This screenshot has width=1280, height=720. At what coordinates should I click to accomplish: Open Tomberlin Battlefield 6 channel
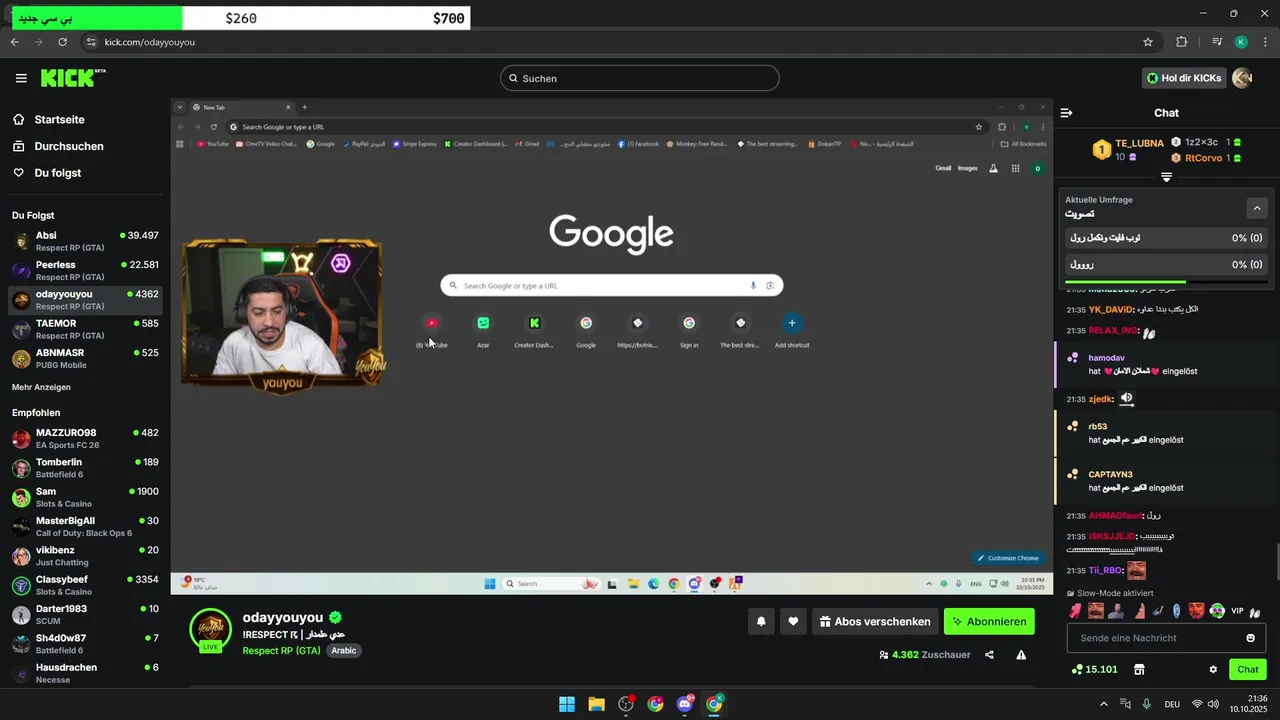85,467
